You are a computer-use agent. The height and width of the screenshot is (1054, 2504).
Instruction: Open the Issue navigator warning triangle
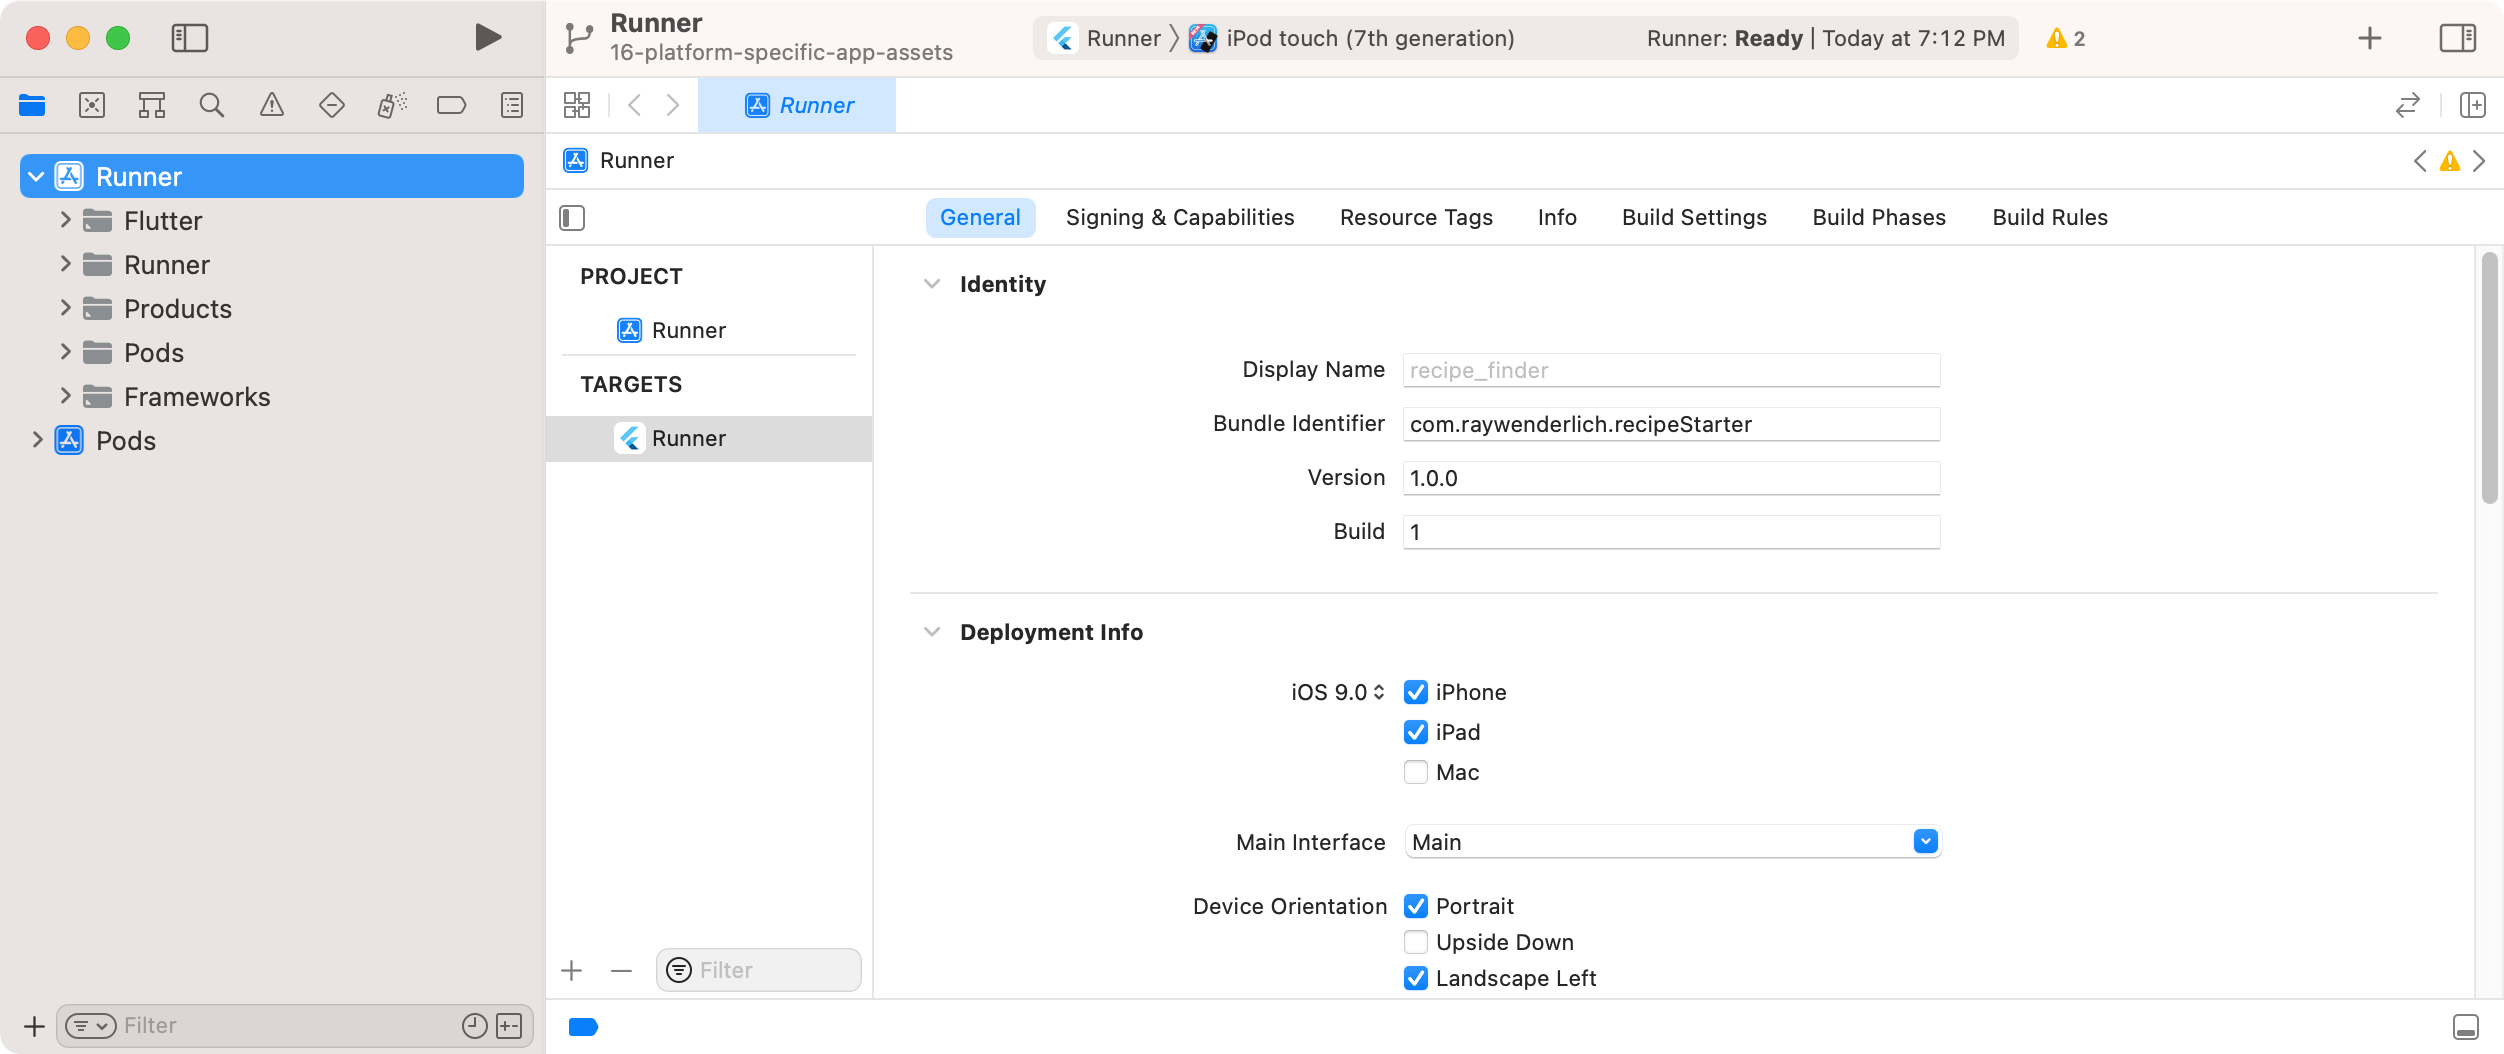click(x=272, y=105)
